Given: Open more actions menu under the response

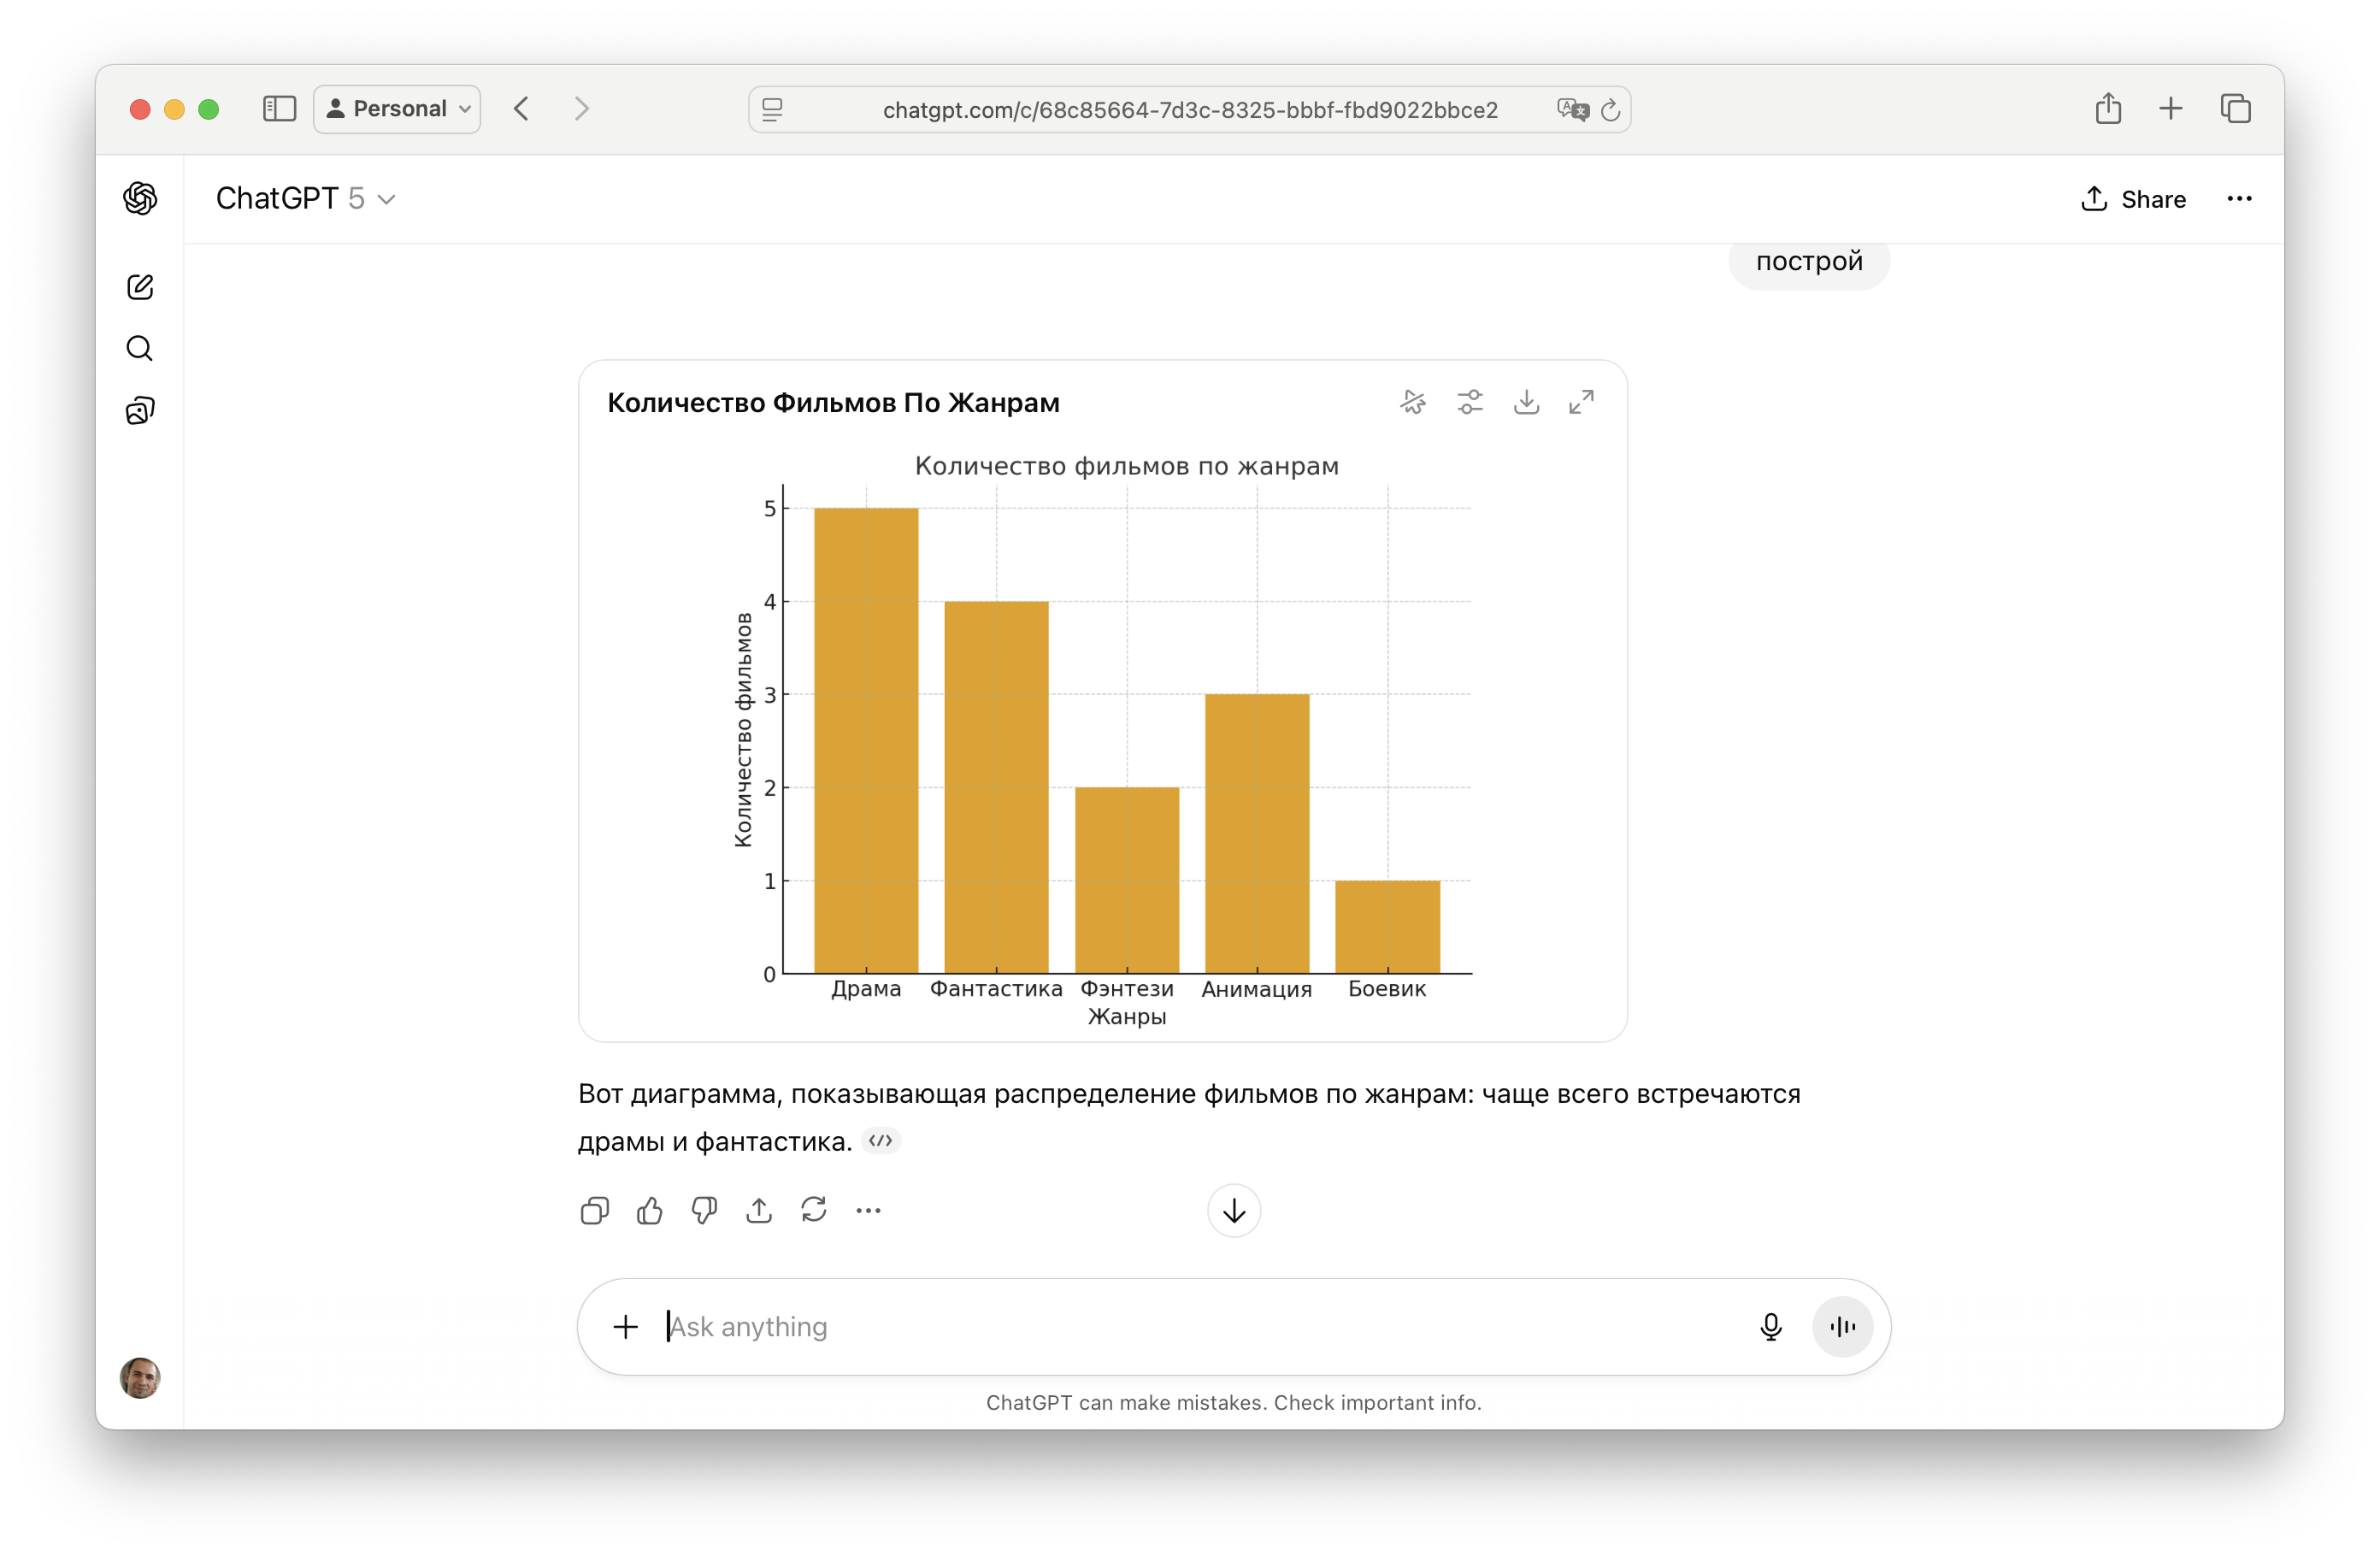Looking at the screenshot, I should point(868,1211).
